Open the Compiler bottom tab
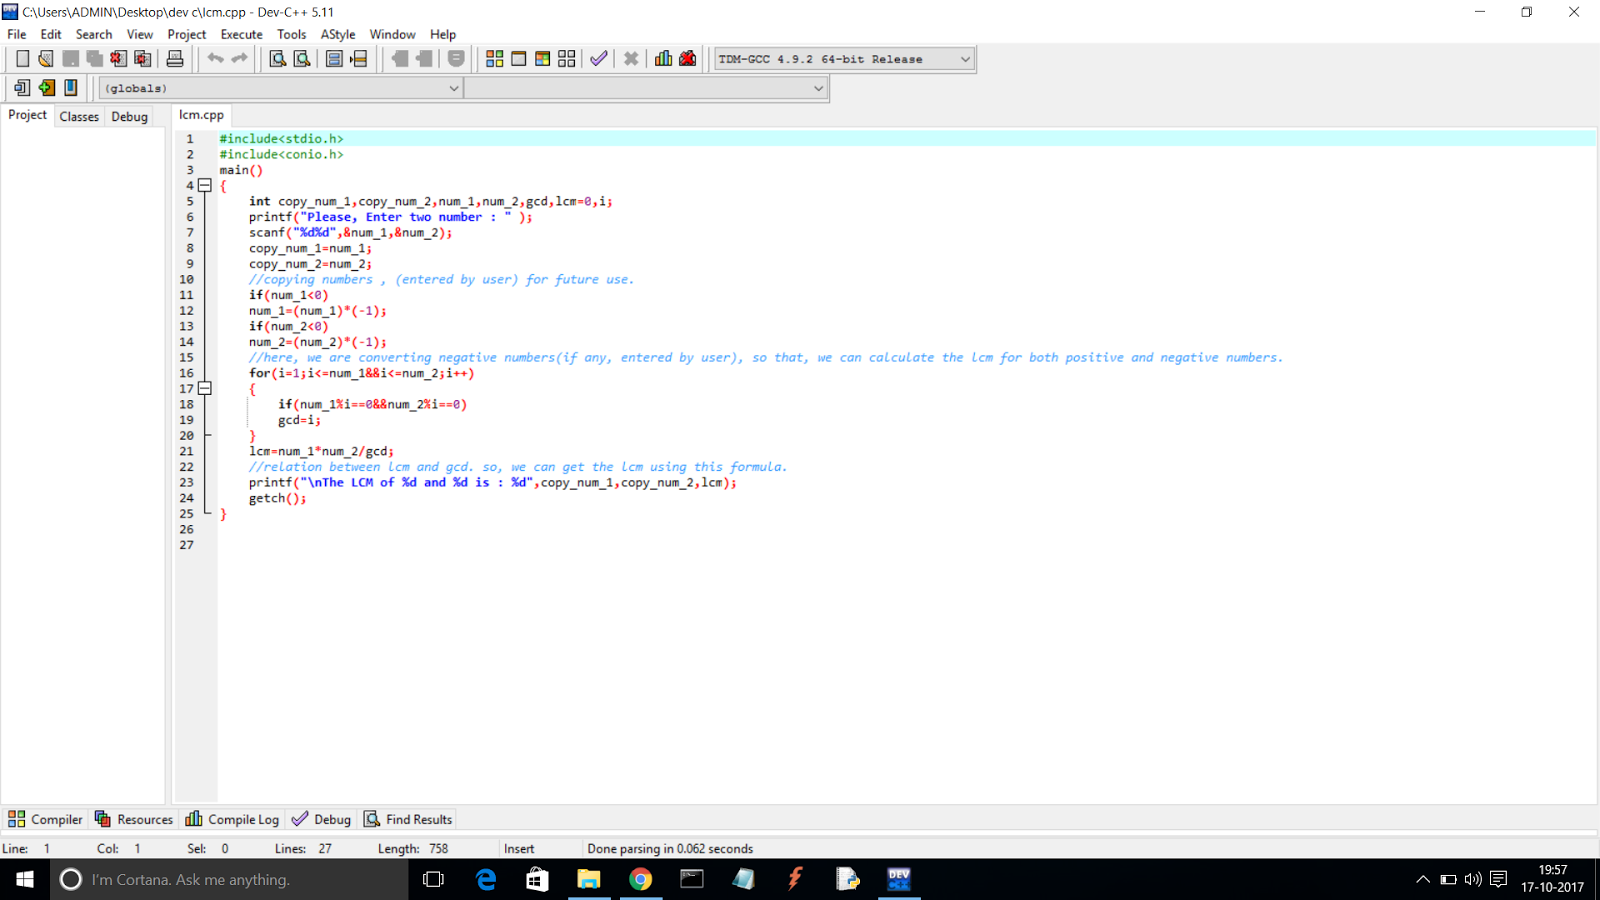The image size is (1600, 900). (45, 819)
